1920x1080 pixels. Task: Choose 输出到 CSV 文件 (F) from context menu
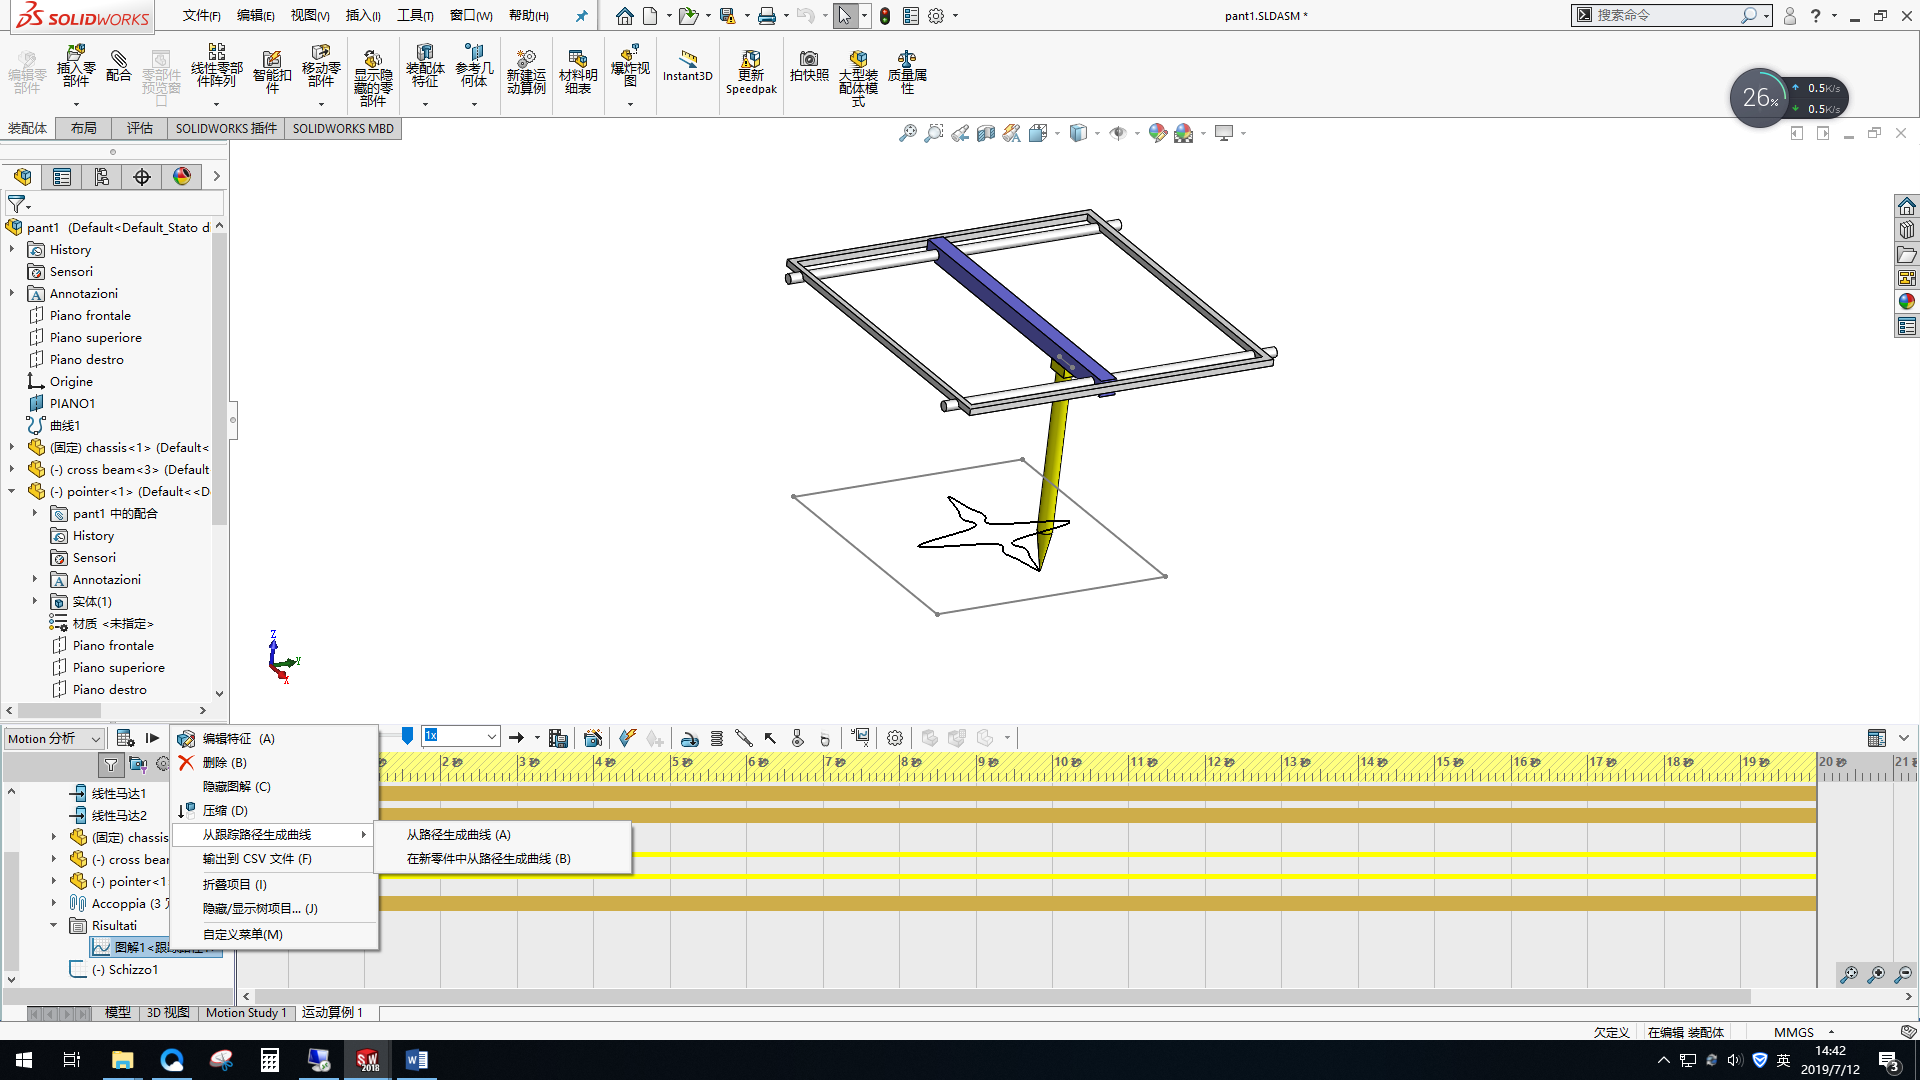257,858
